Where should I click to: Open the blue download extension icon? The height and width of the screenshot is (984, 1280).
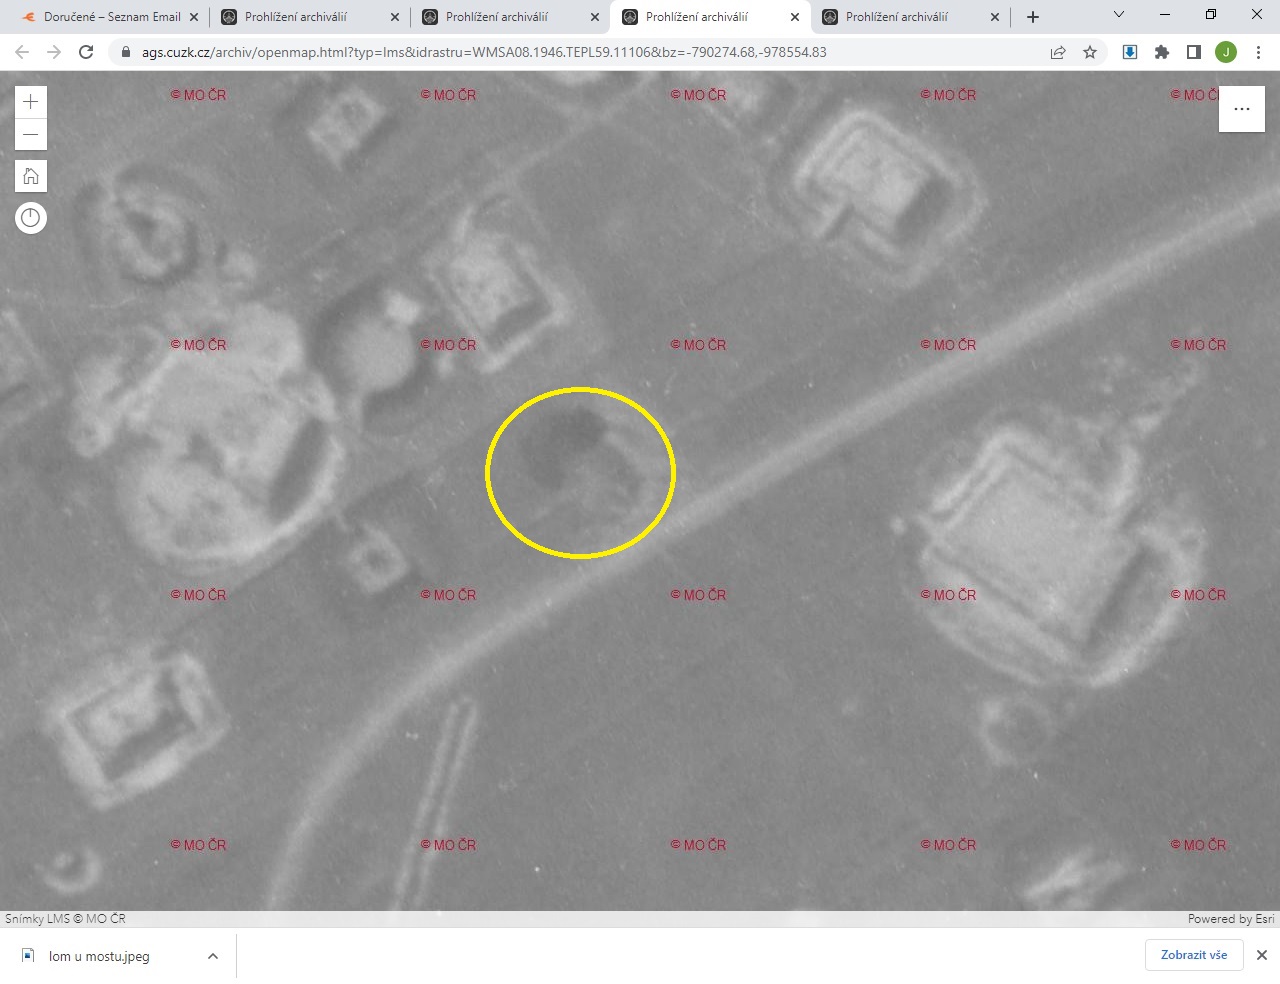click(x=1130, y=52)
